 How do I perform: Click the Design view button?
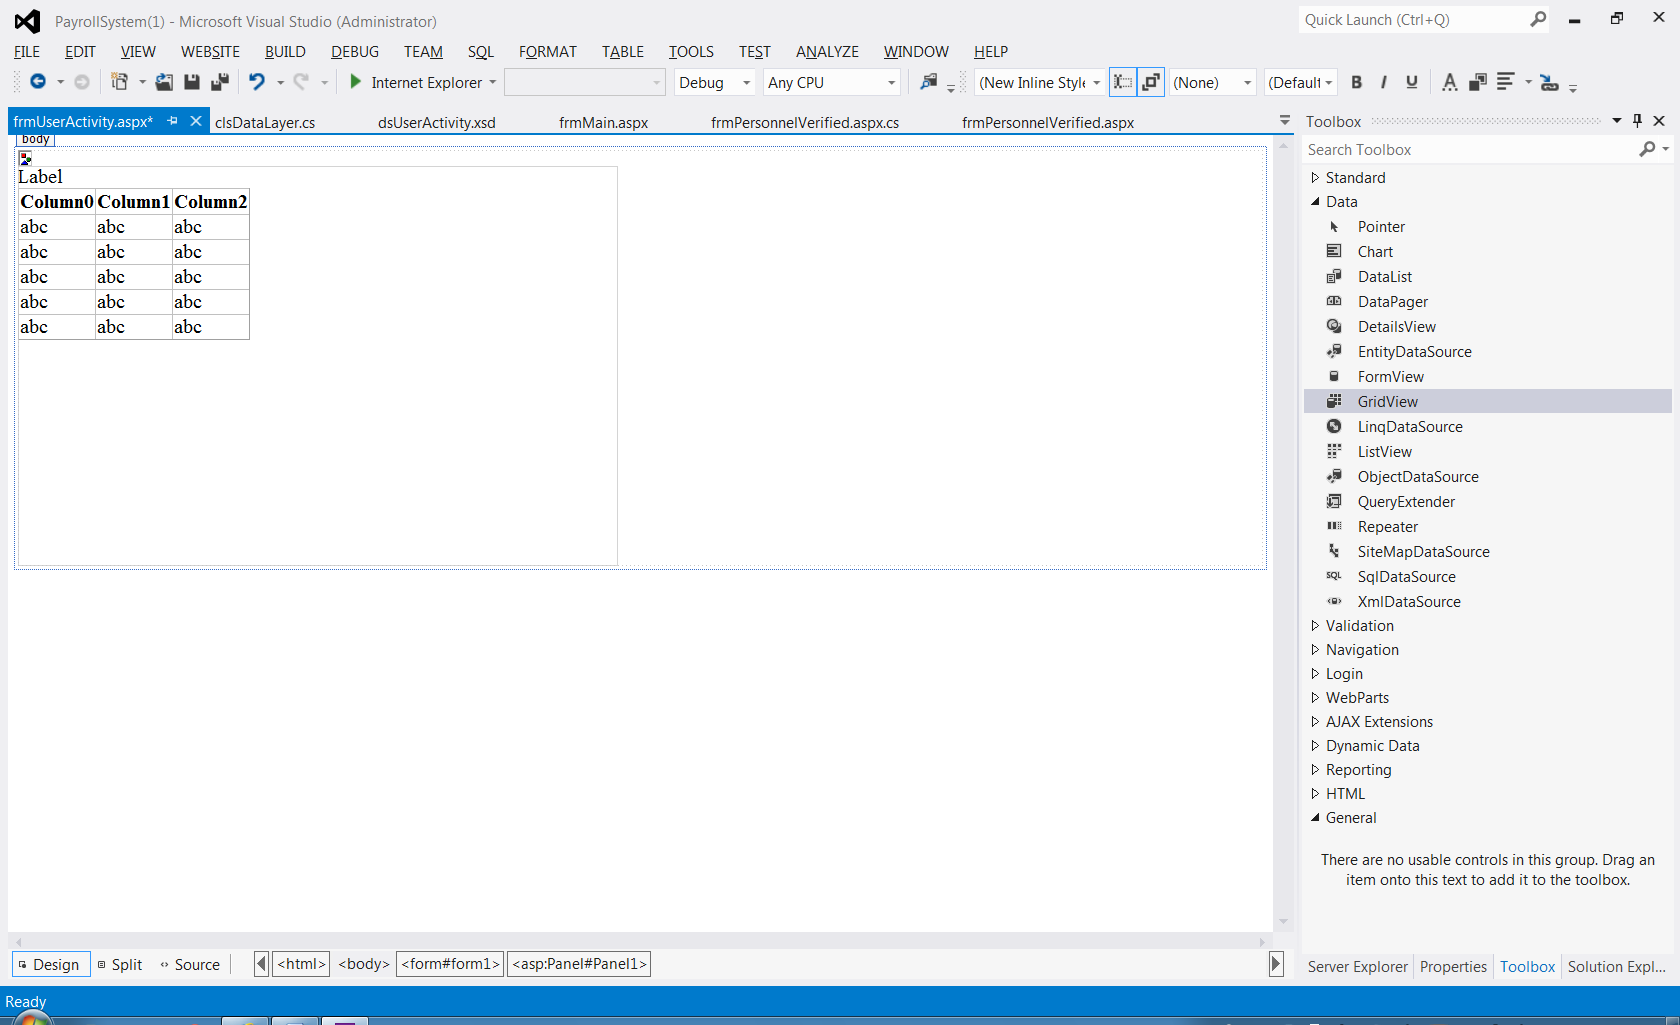coord(51,964)
